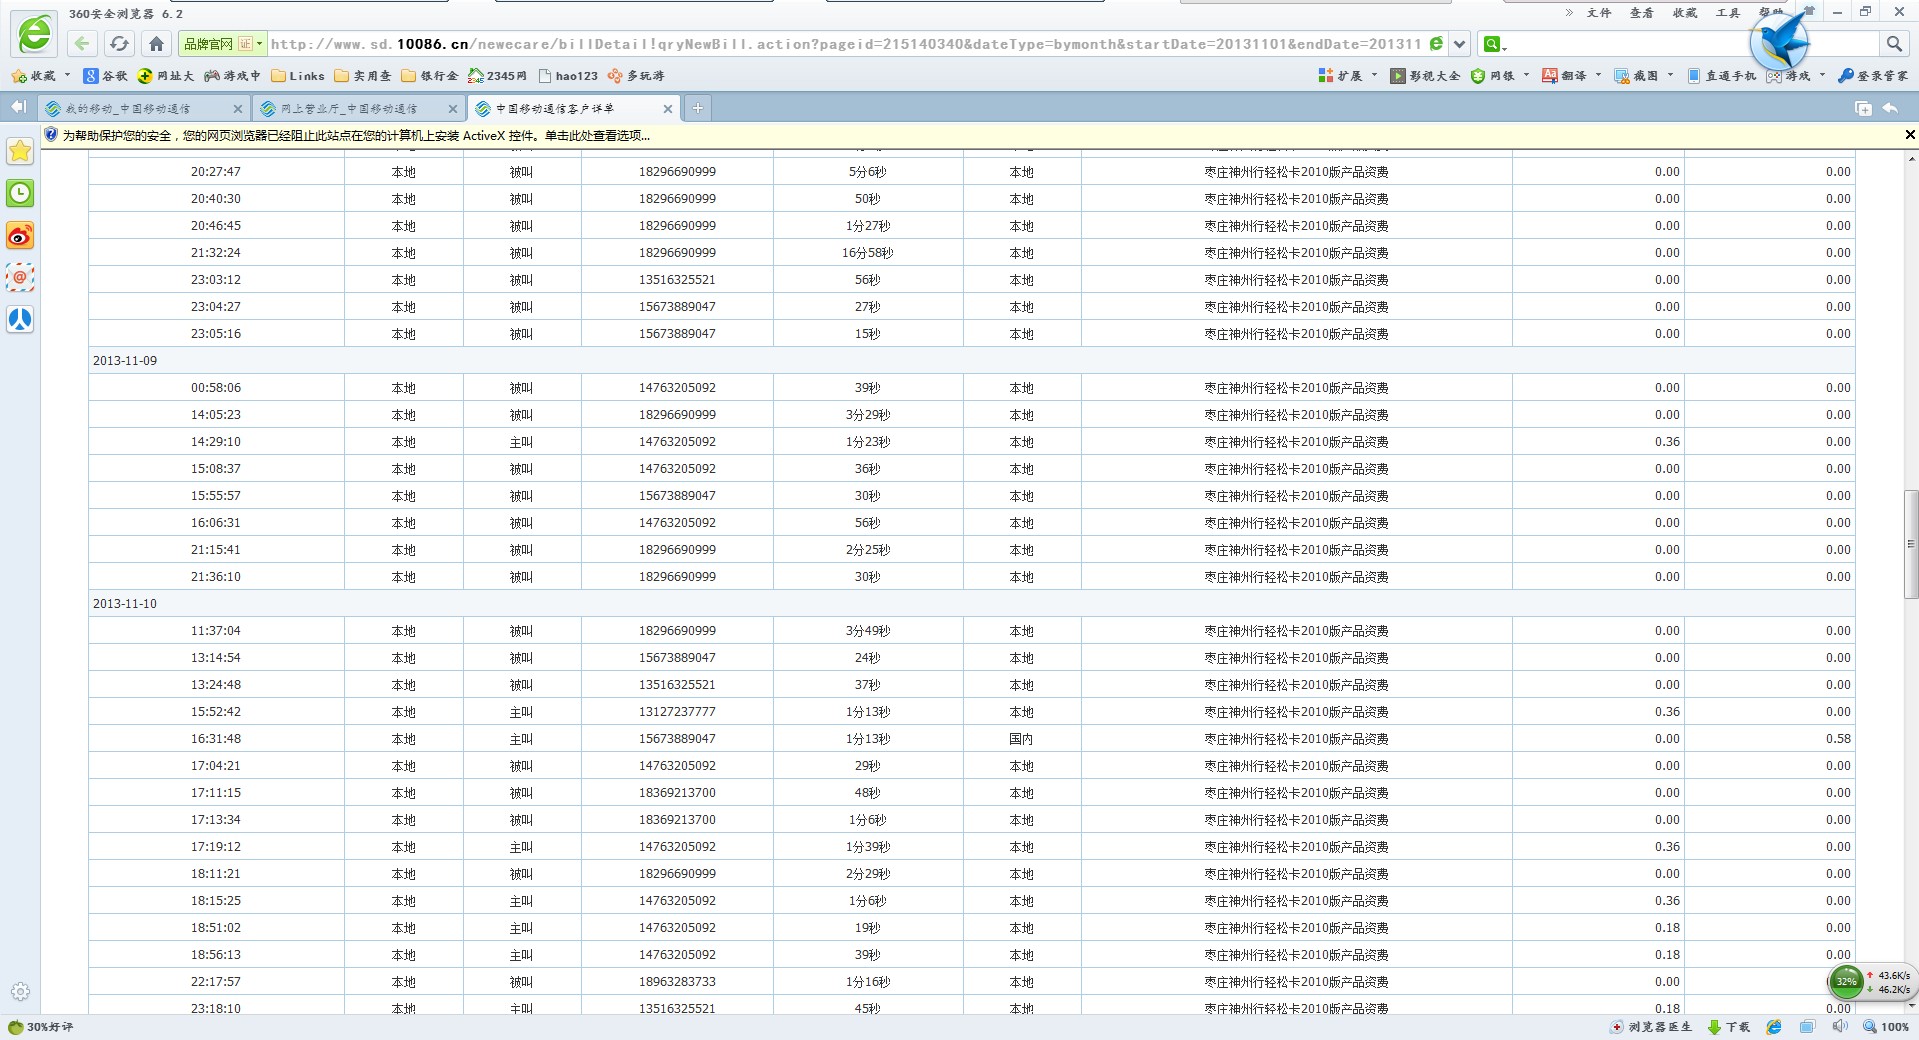The image size is (1919, 1040).
Task: Expand the address bar URL history dropdown
Action: coord(1460,44)
